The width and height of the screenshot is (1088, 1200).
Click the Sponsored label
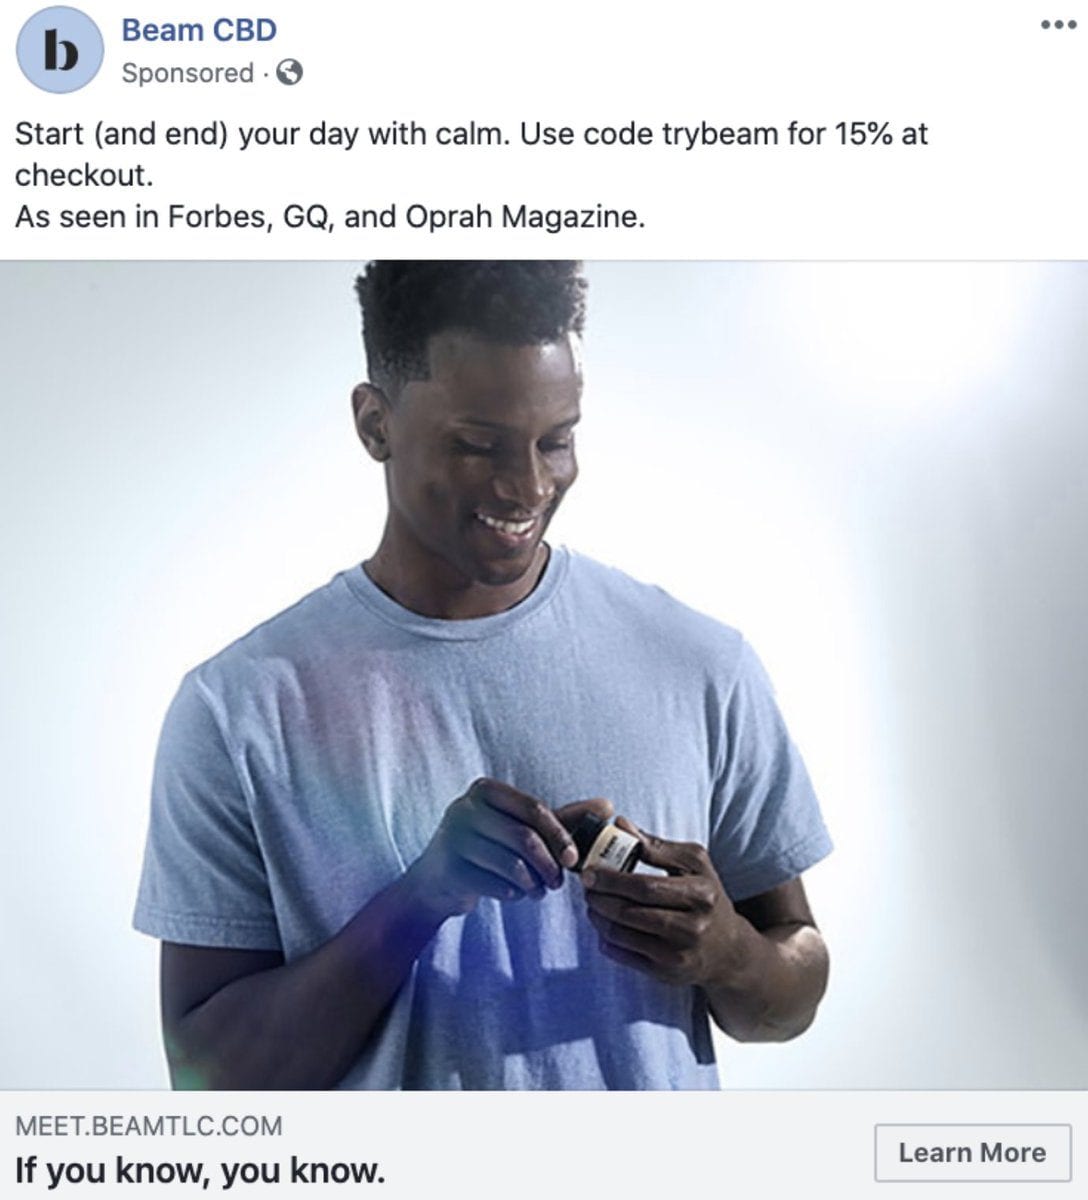coord(187,73)
